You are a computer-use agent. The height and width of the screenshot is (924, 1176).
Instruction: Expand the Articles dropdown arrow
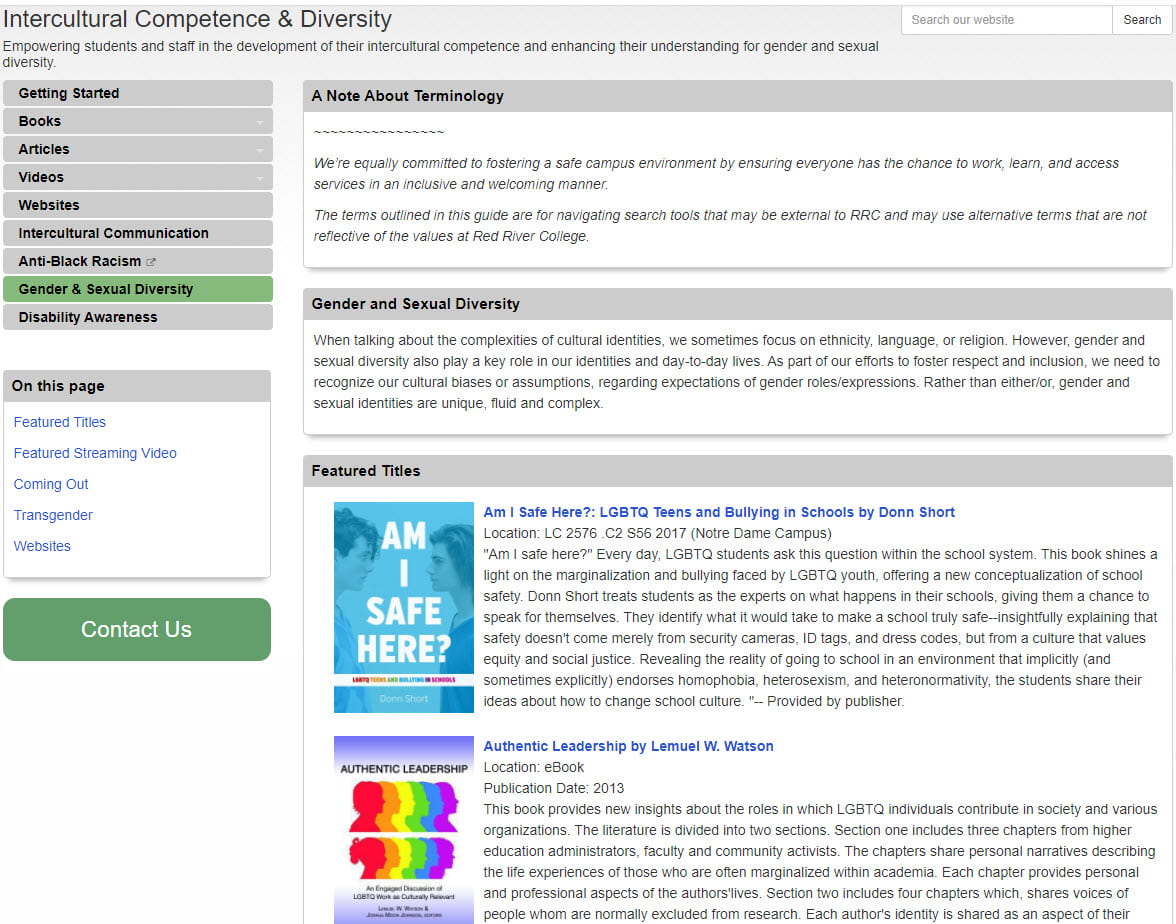259,150
